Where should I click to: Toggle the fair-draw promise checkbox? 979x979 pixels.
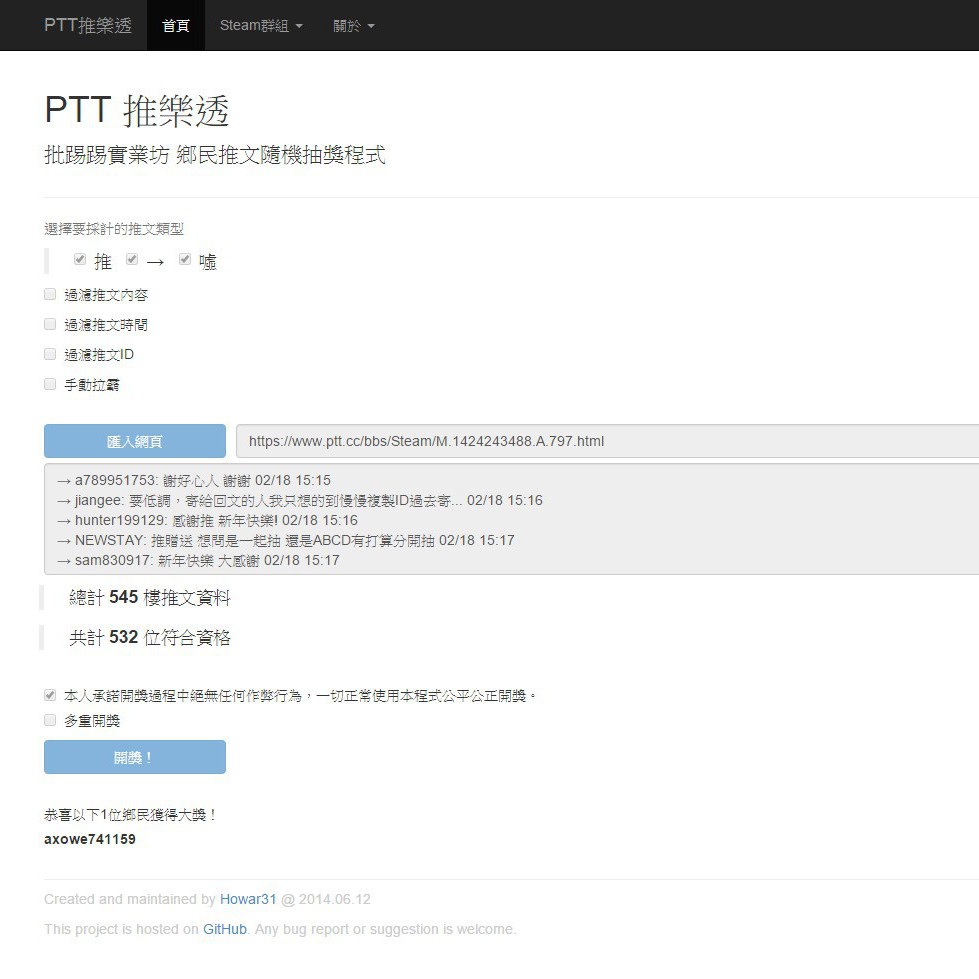(x=50, y=695)
